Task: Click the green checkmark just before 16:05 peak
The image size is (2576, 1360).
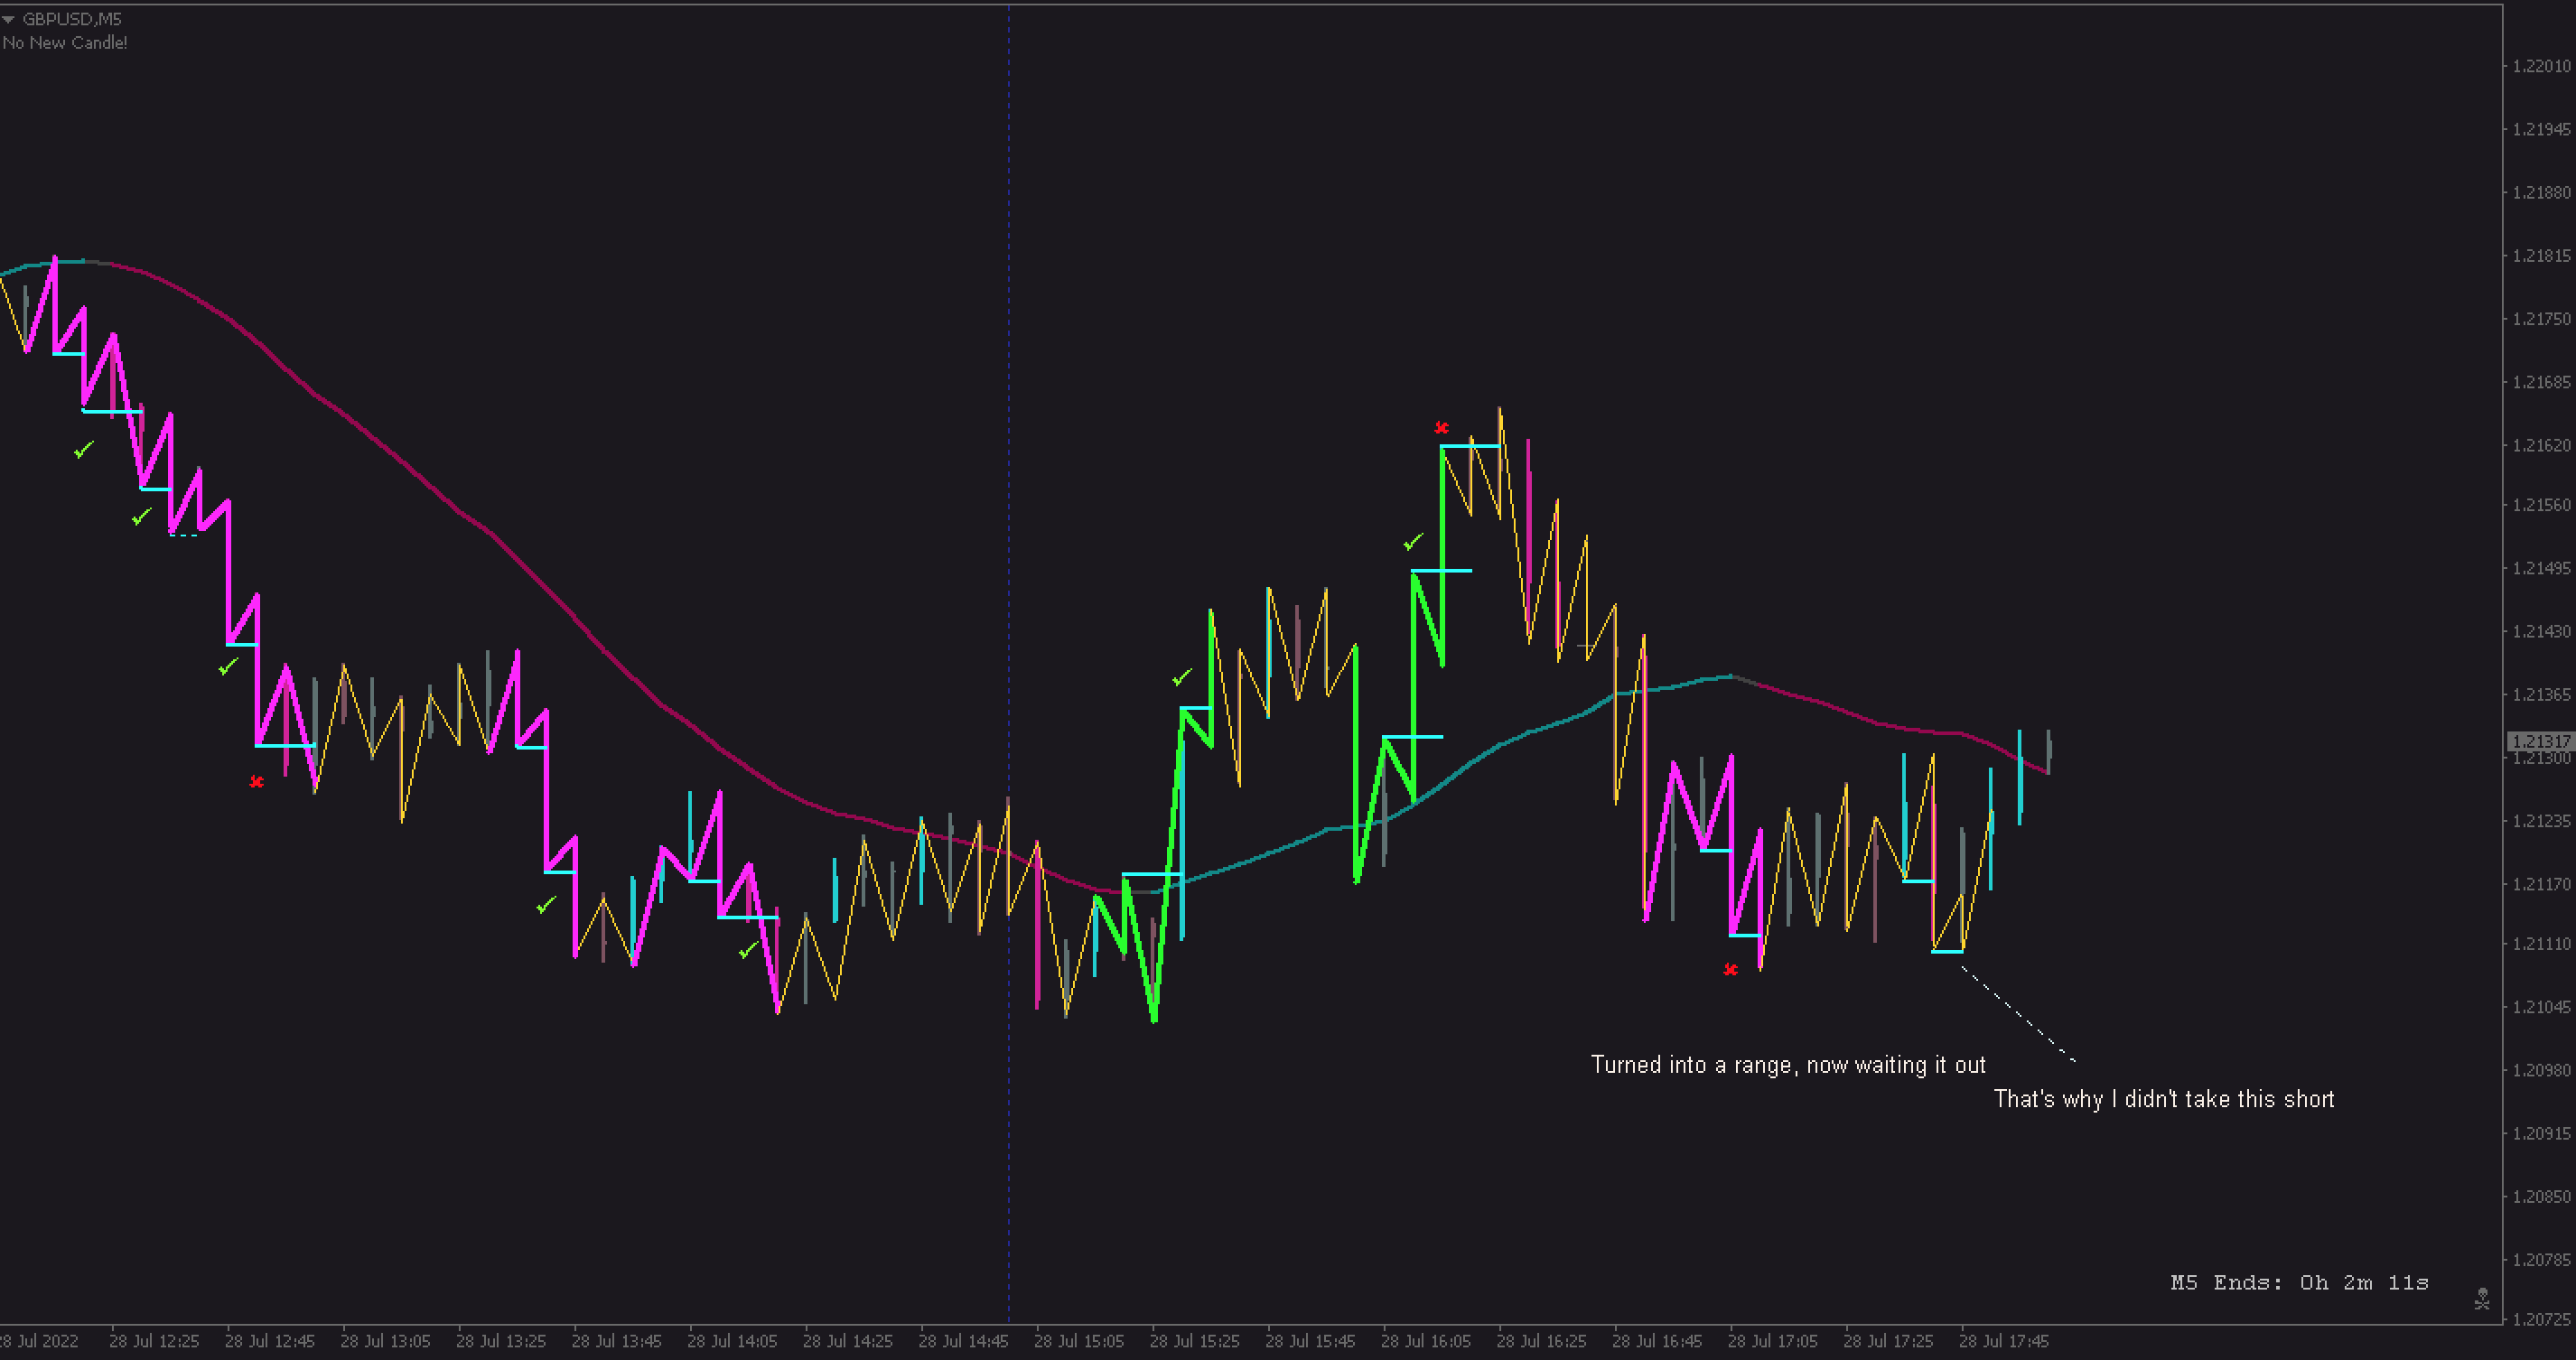Action: (1412, 542)
